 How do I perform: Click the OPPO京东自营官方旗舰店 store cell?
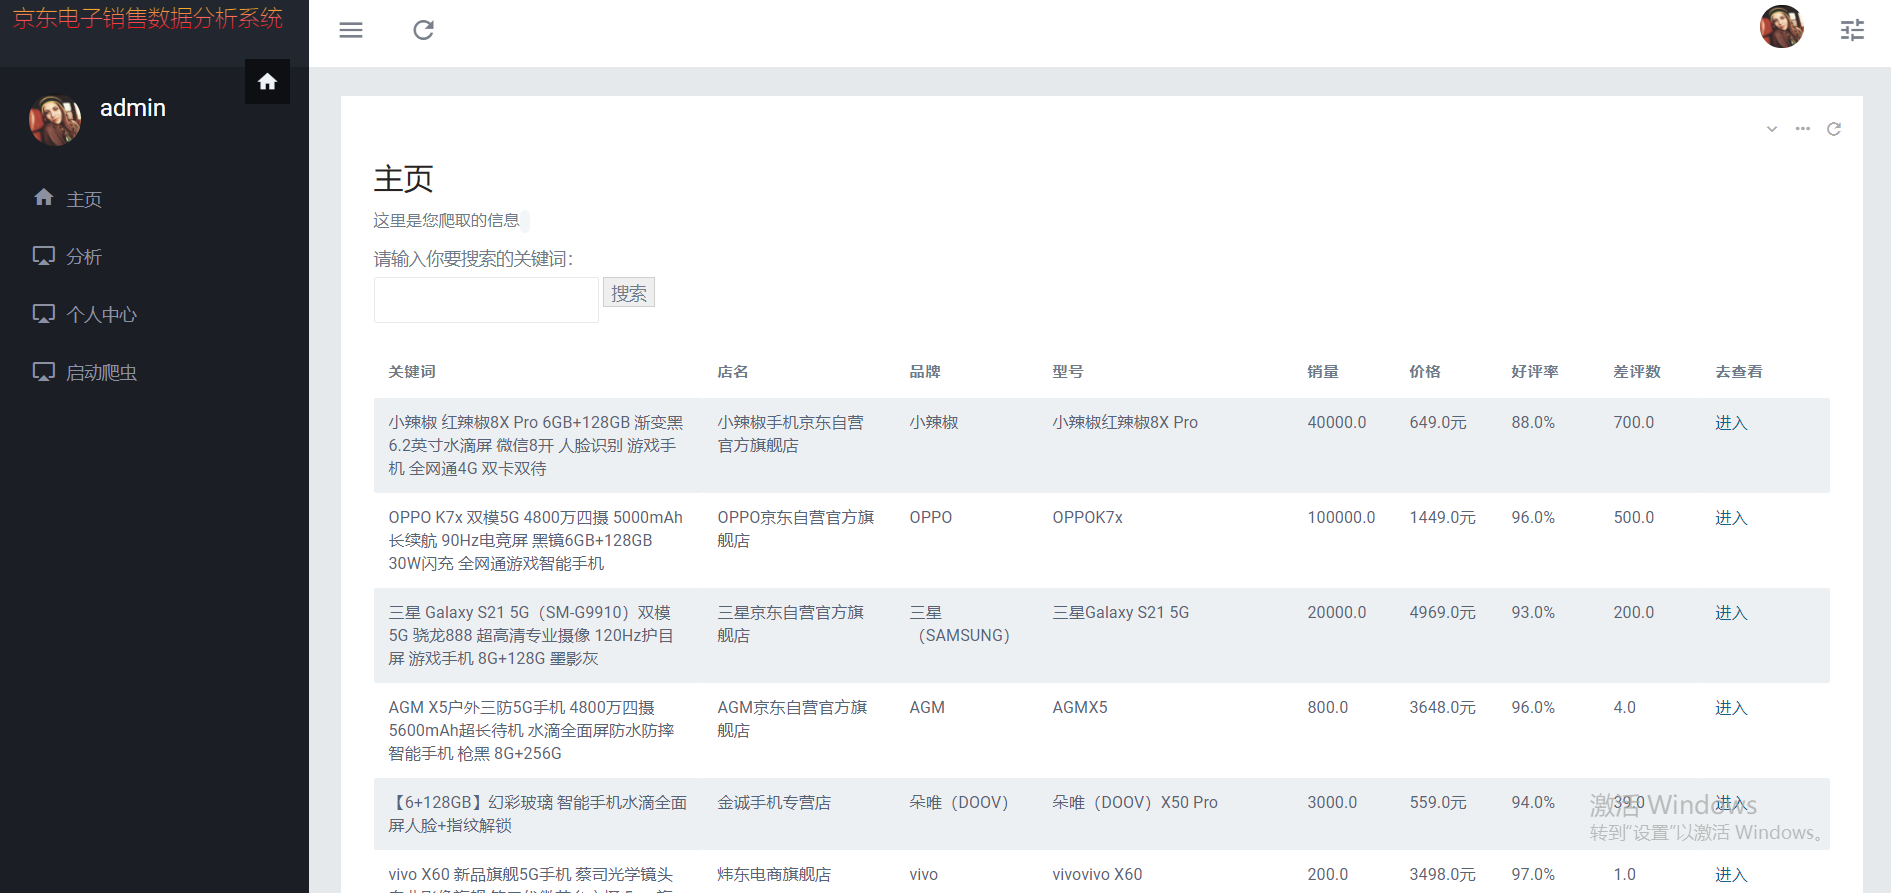[796, 529]
